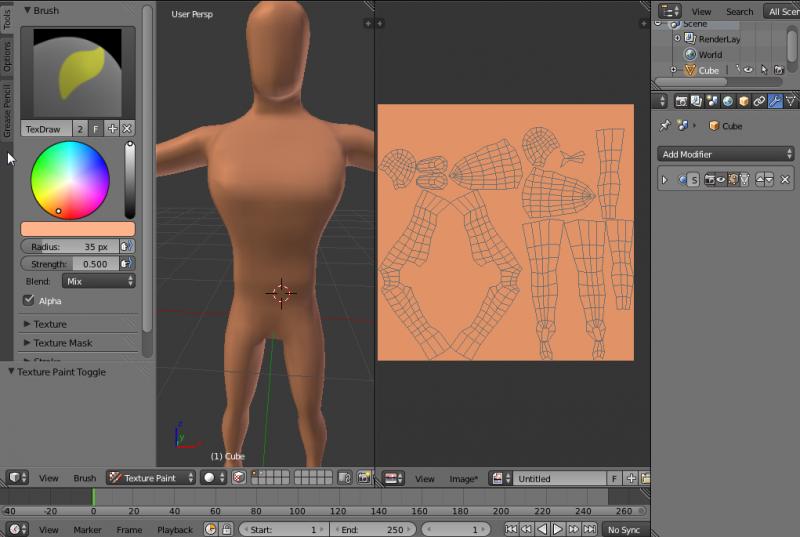This screenshot has width=800, height=537.
Task: Open the Render properties camera icon
Action: click(681, 101)
